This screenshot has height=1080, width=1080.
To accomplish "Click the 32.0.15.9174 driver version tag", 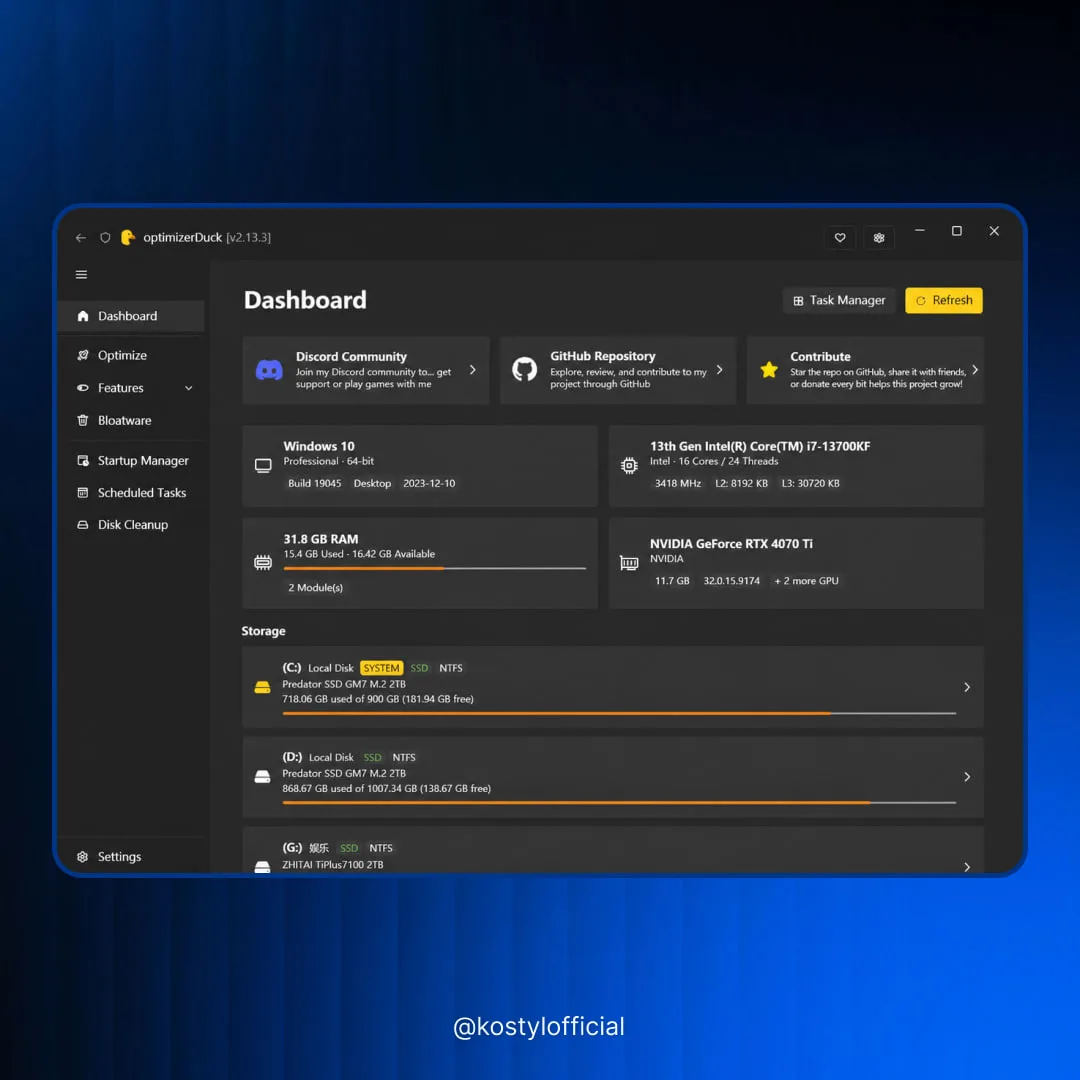I will click(x=731, y=581).
